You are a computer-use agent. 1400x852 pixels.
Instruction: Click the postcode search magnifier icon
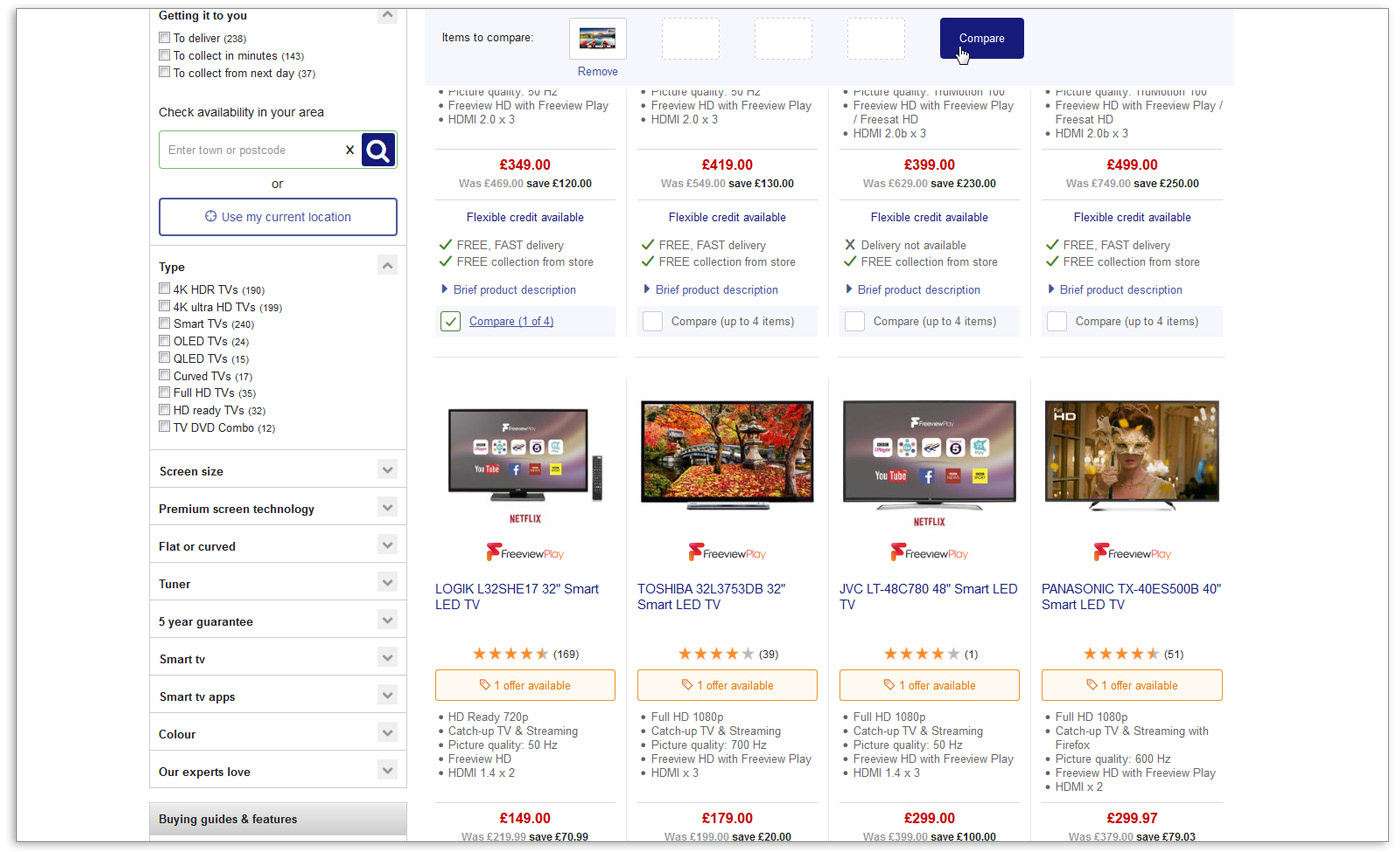click(x=378, y=150)
